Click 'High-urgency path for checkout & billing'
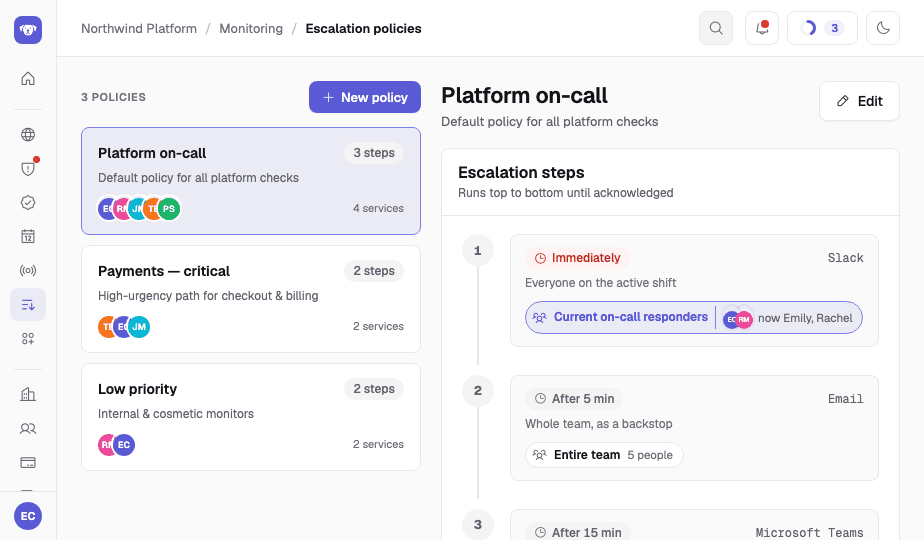 tap(208, 295)
